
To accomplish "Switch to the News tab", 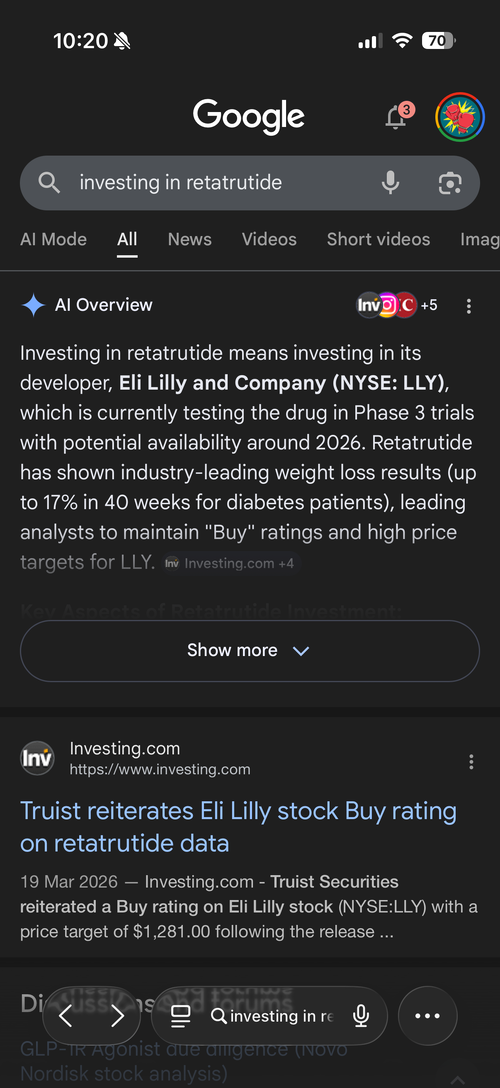I will point(189,239).
